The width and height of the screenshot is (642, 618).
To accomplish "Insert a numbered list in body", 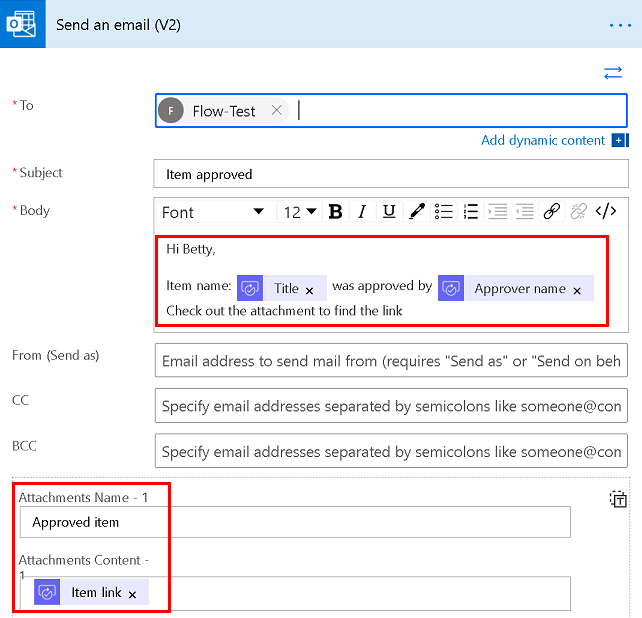I will point(471,211).
